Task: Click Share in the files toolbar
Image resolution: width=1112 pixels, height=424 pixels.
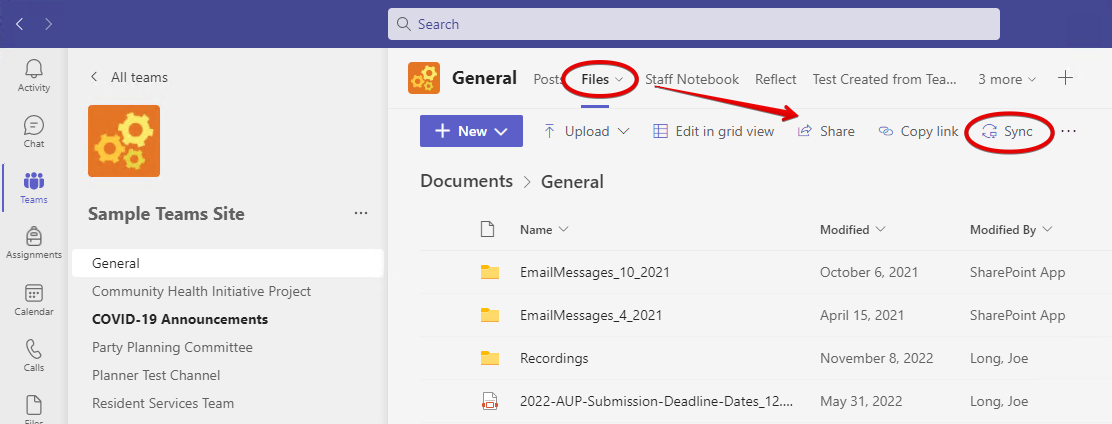Action: (826, 131)
